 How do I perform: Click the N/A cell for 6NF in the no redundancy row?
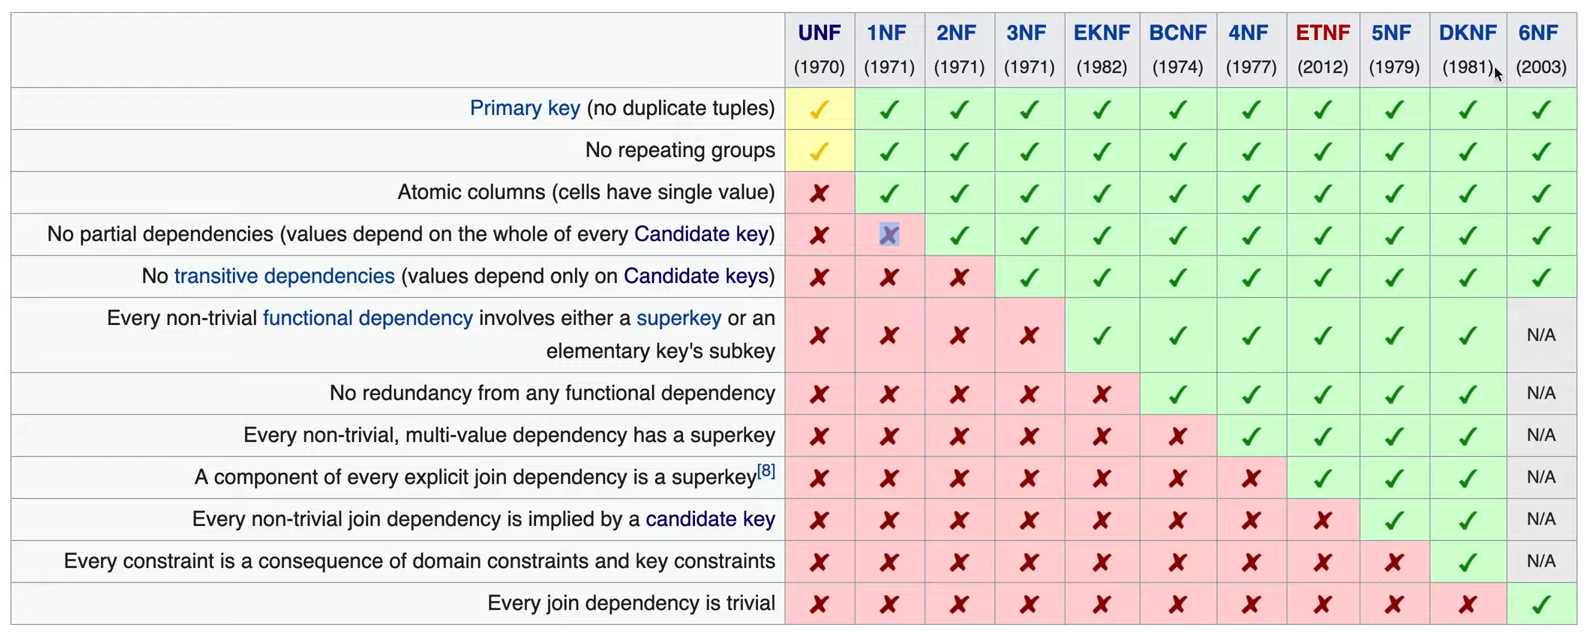(1541, 394)
